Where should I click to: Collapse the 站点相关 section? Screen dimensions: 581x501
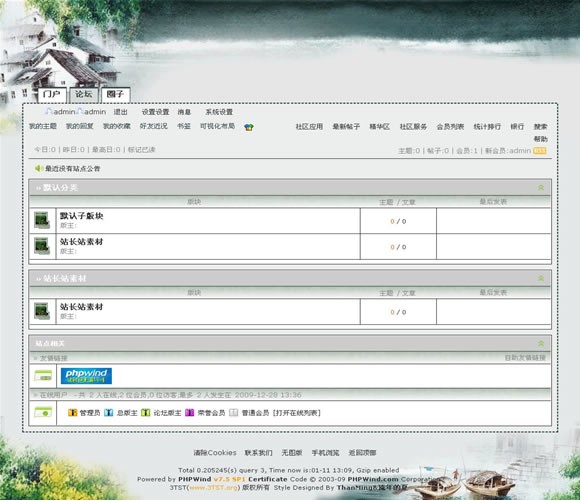pos(541,343)
